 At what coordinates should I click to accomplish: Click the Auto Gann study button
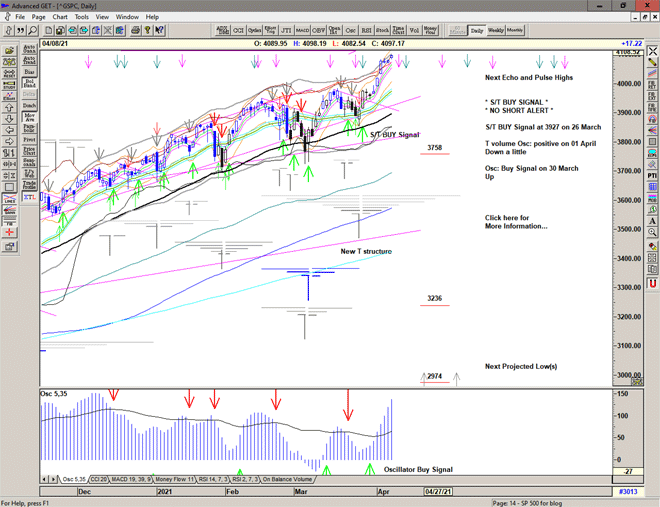coord(28,47)
